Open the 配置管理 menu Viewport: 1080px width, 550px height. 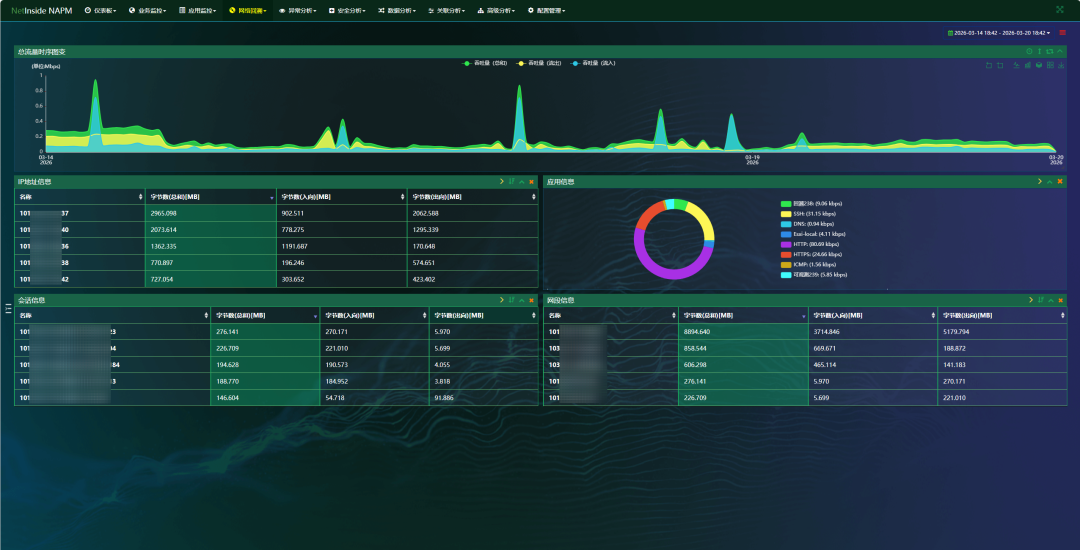pyautogui.click(x=546, y=10)
